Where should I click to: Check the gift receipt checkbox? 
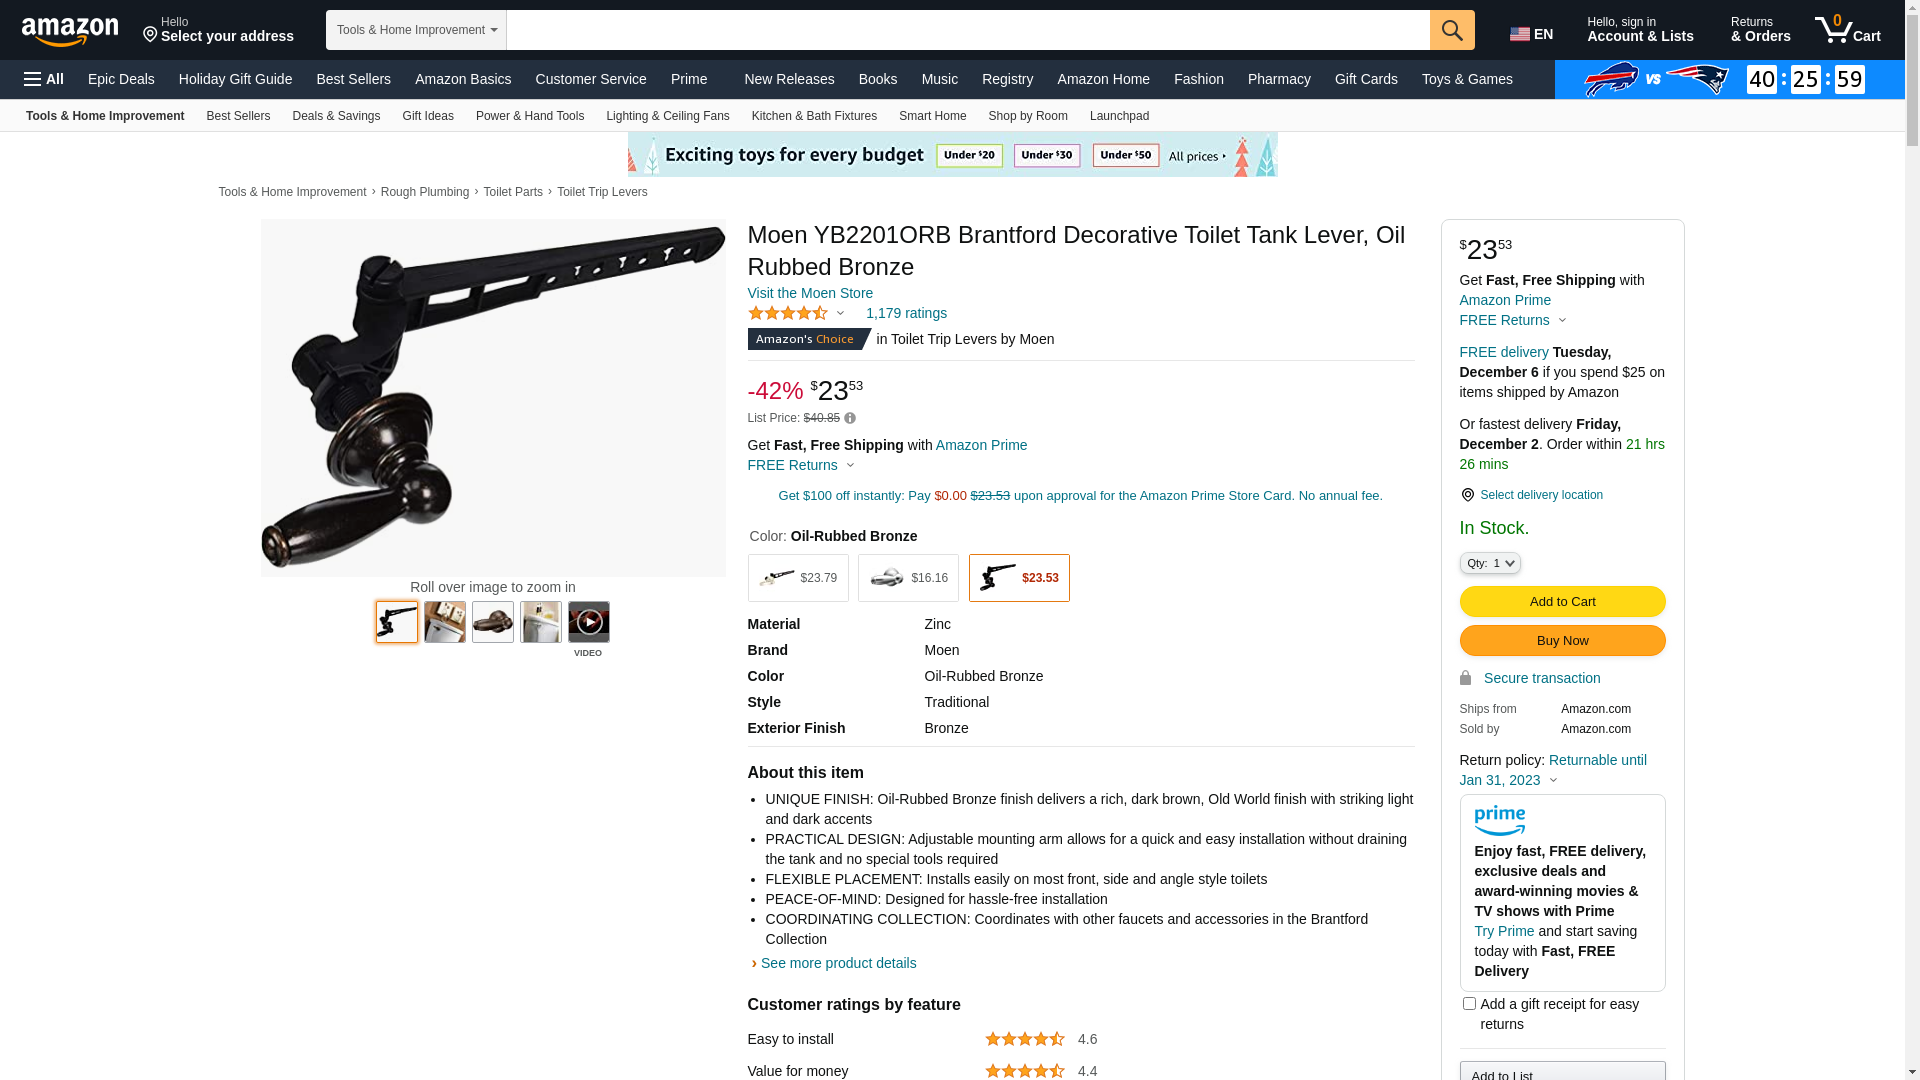[x=1469, y=1003]
